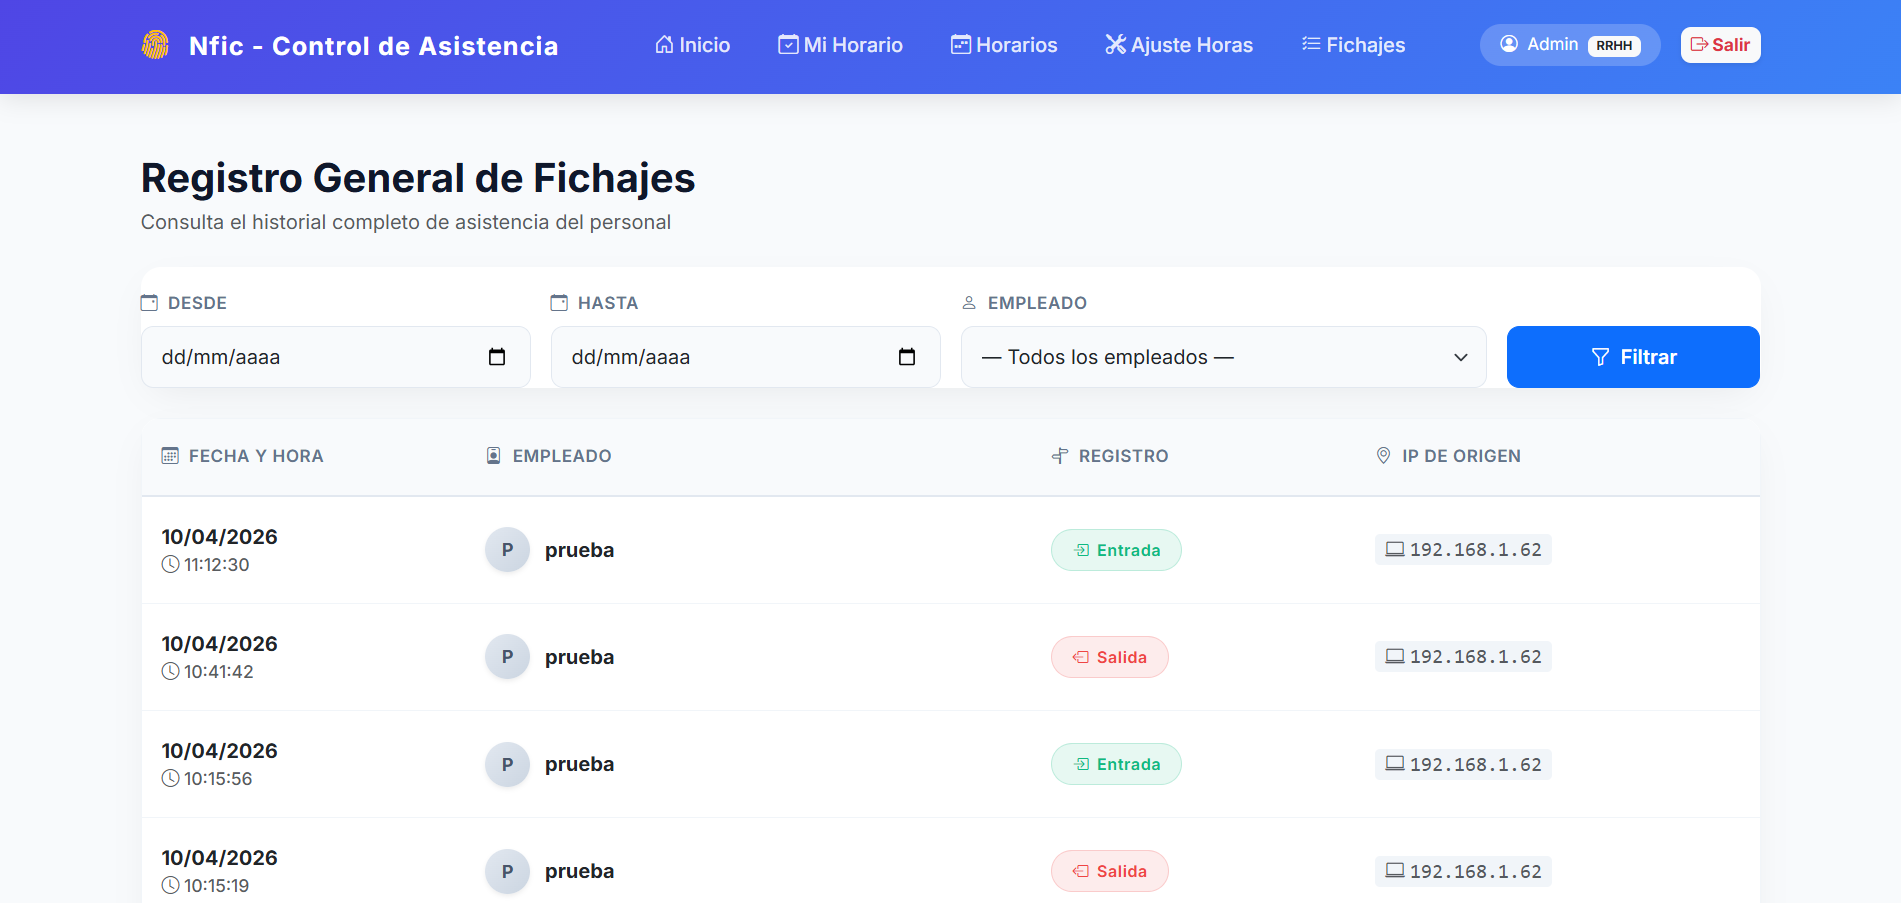1901x903 pixels.
Task: Open the Desde date picker calendar icon
Action: (x=497, y=357)
